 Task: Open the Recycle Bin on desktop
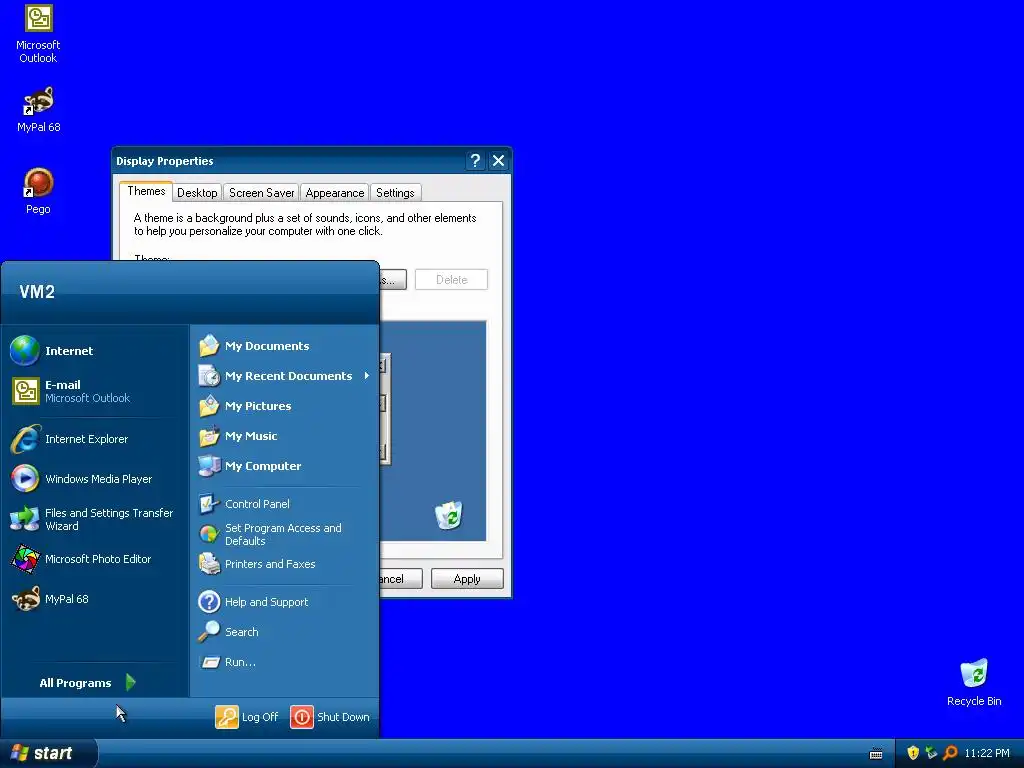[974, 682]
